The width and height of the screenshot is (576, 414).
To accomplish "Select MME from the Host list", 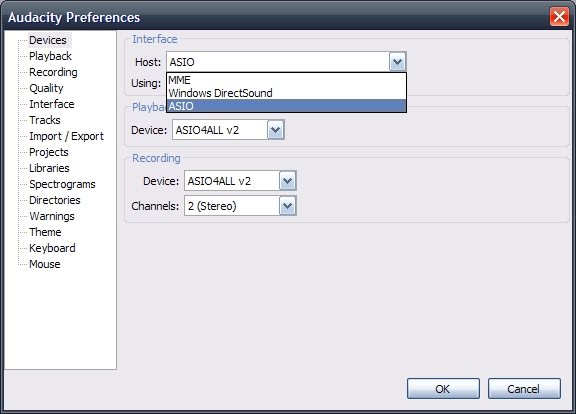I will [x=286, y=80].
